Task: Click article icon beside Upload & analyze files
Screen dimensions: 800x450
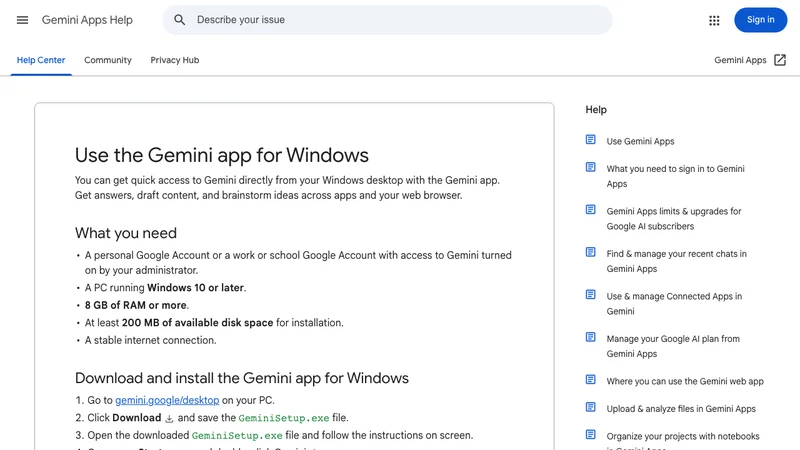Action: click(x=590, y=407)
